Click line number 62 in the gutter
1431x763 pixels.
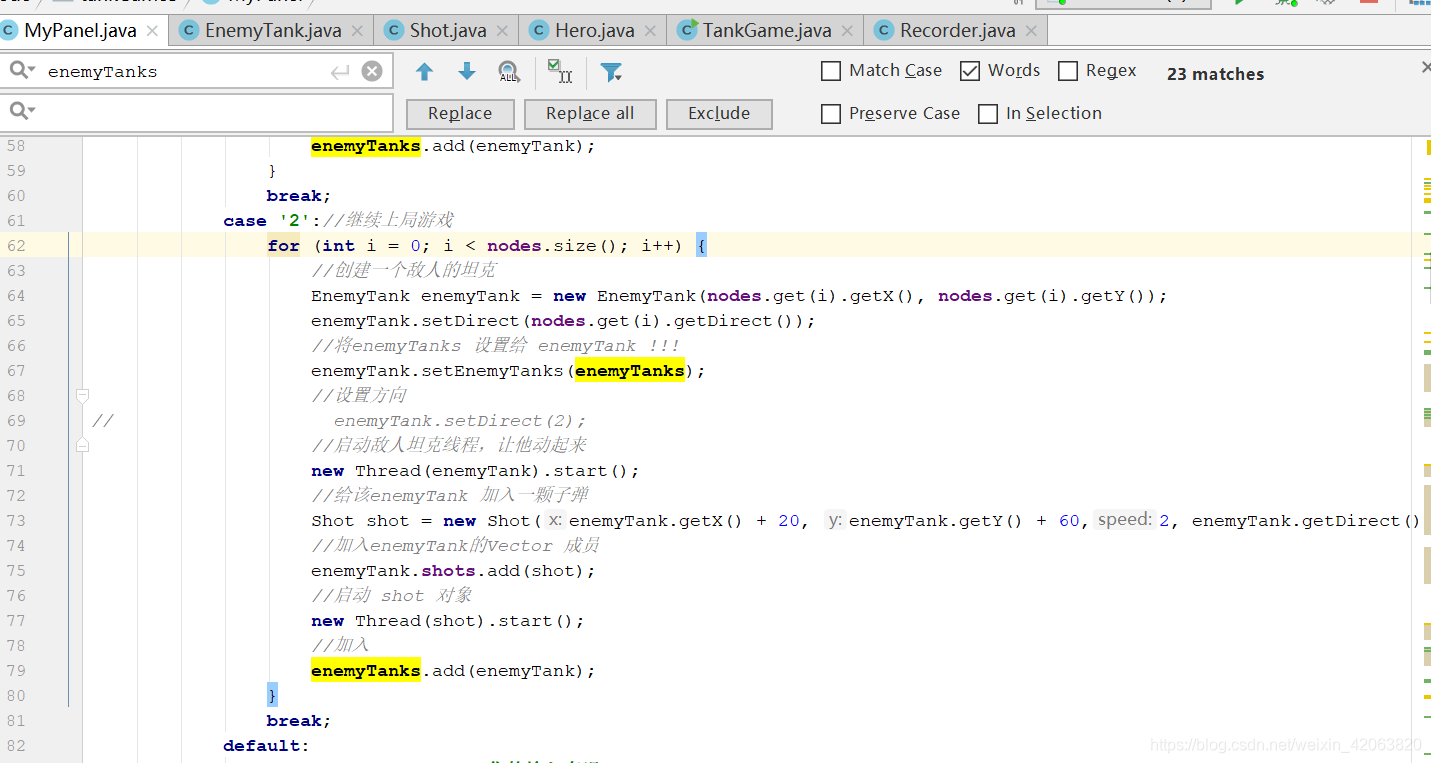pos(16,246)
